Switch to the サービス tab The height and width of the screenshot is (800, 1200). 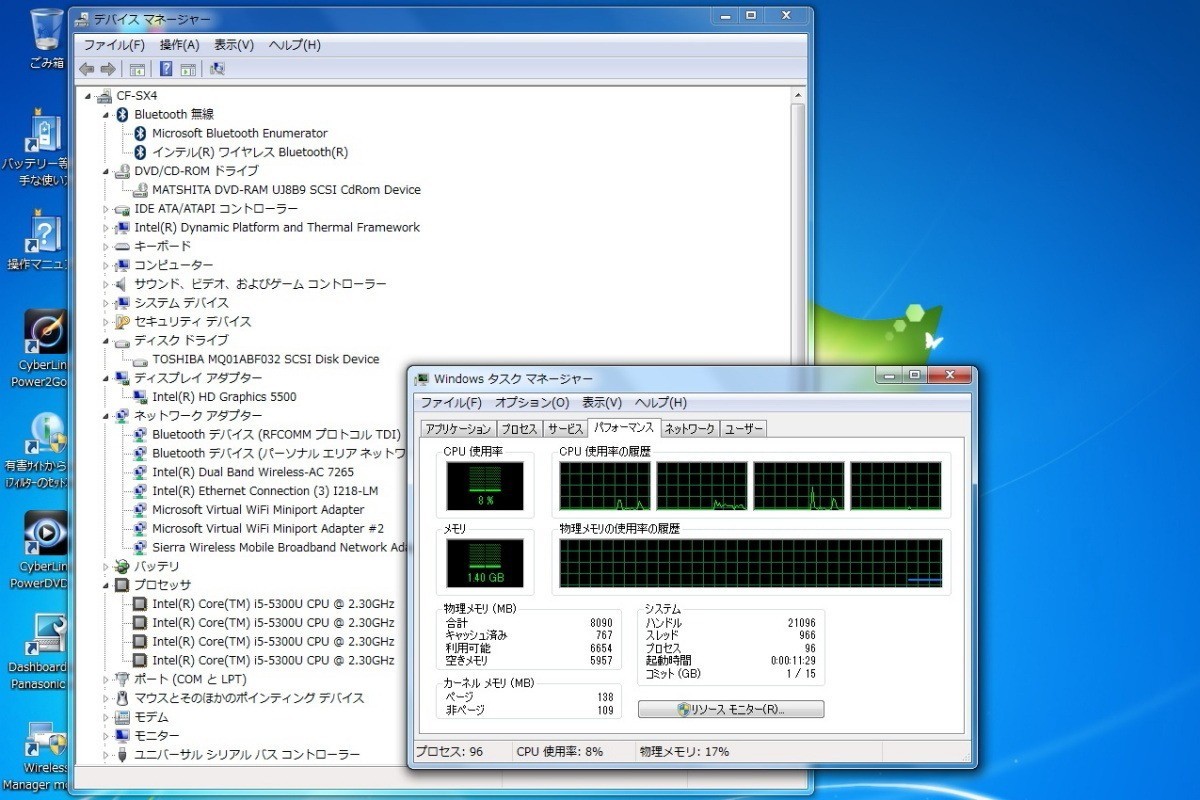coord(566,429)
